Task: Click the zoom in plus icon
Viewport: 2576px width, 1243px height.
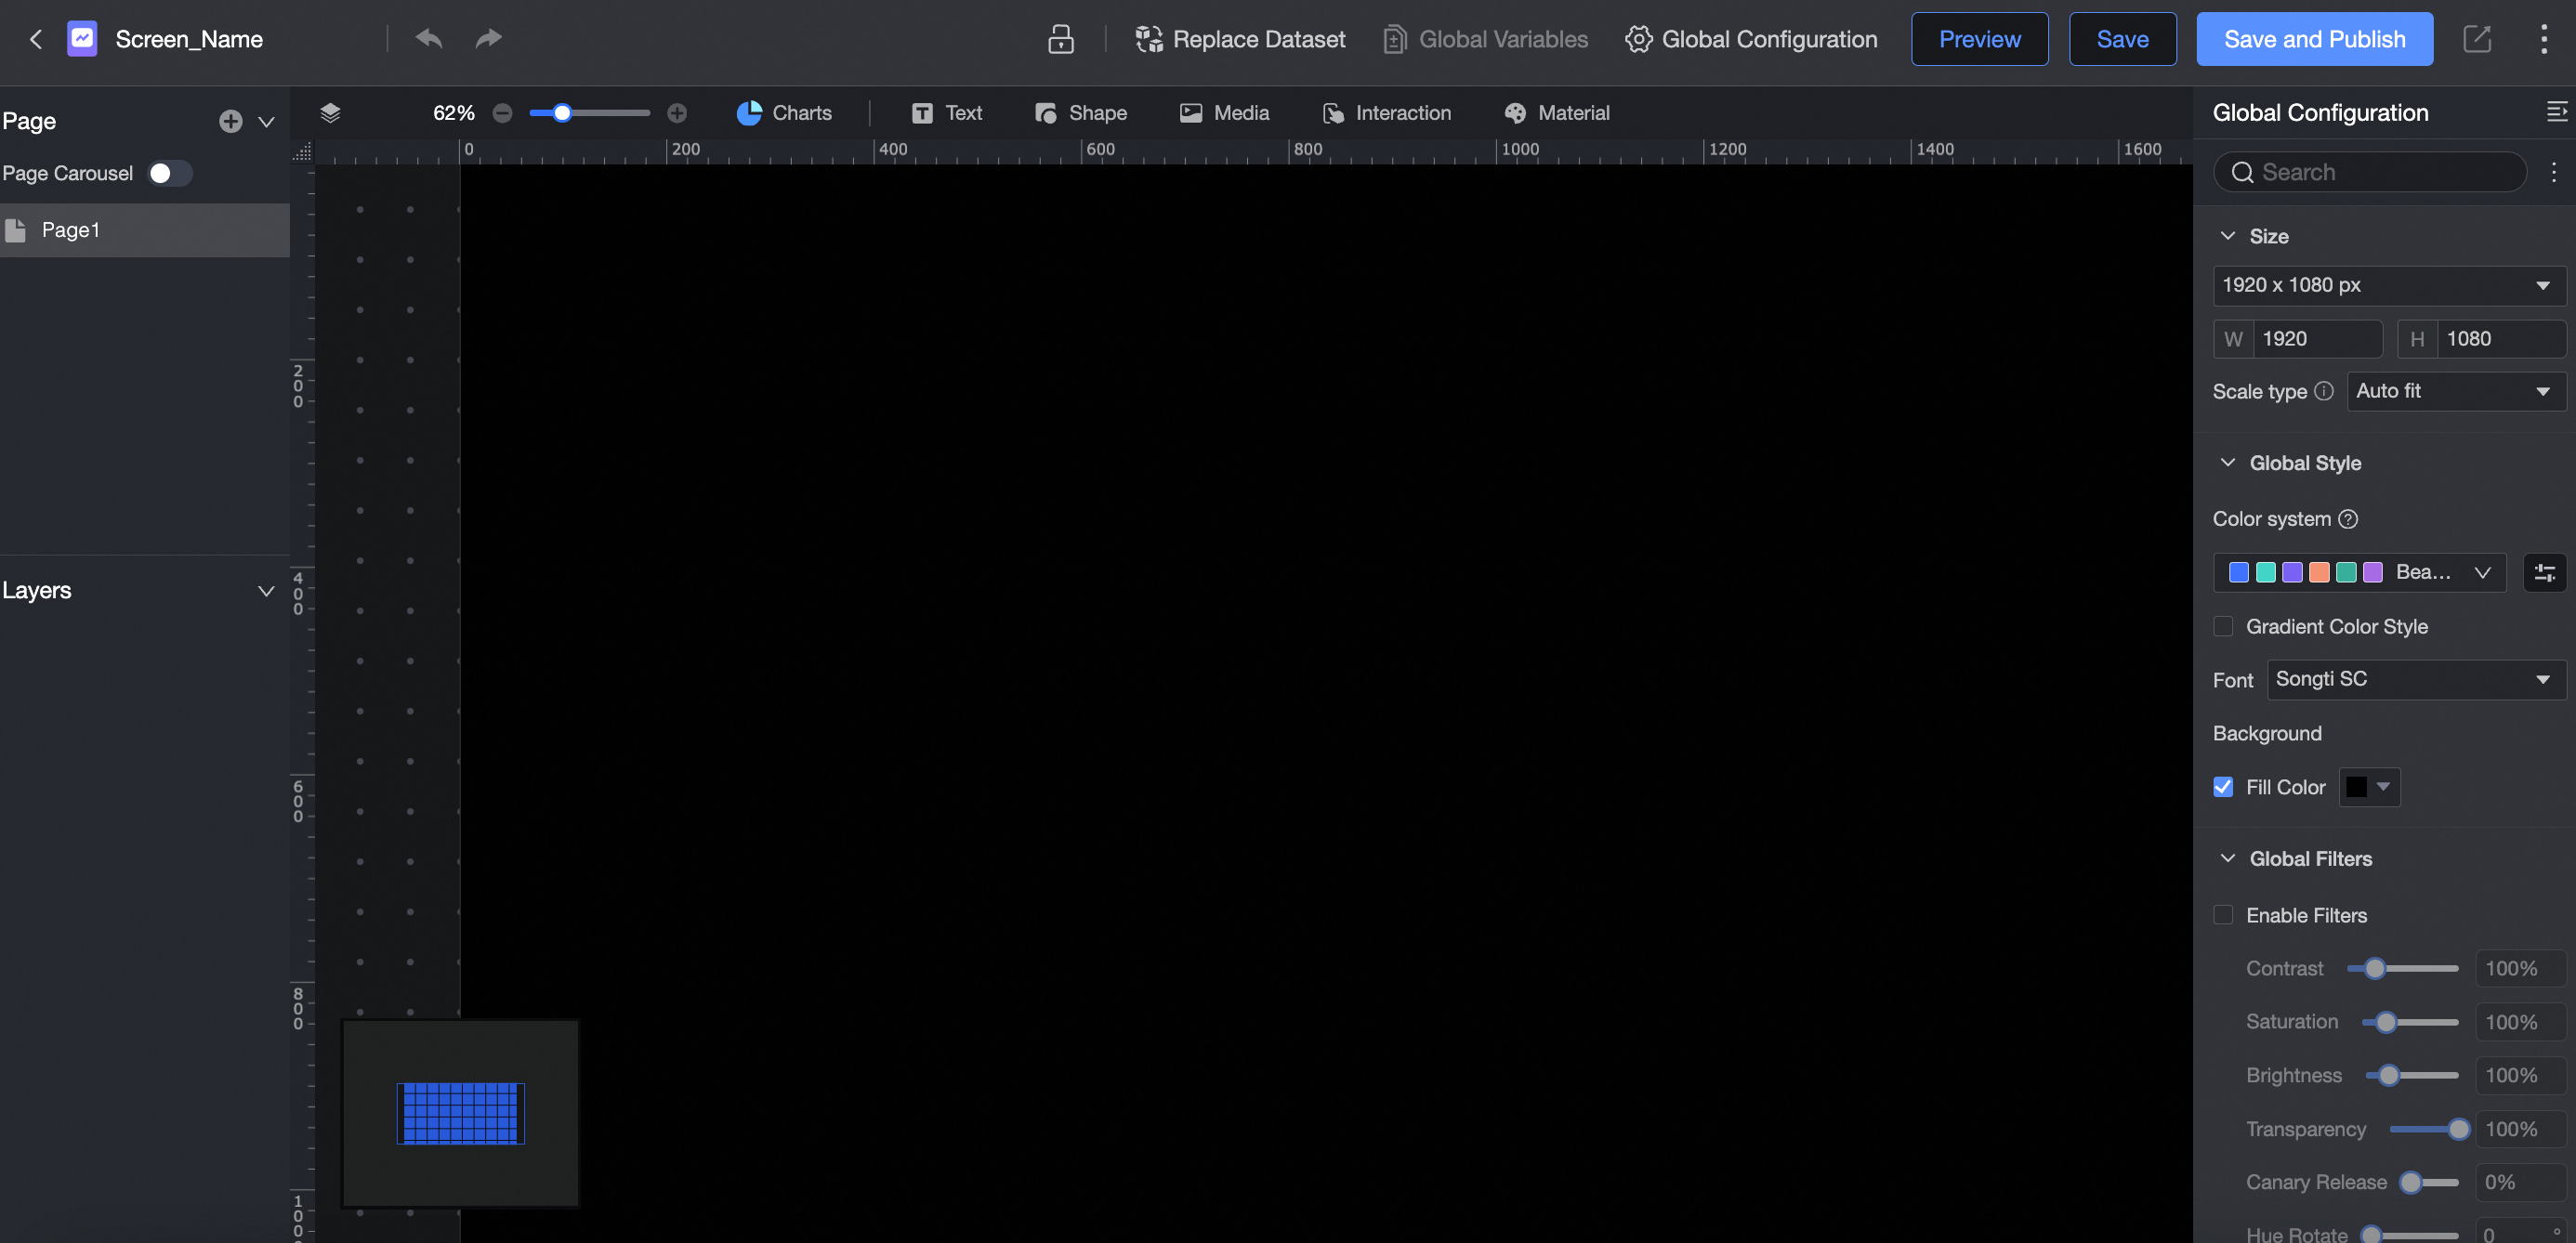Action: pyautogui.click(x=677, y=113)
